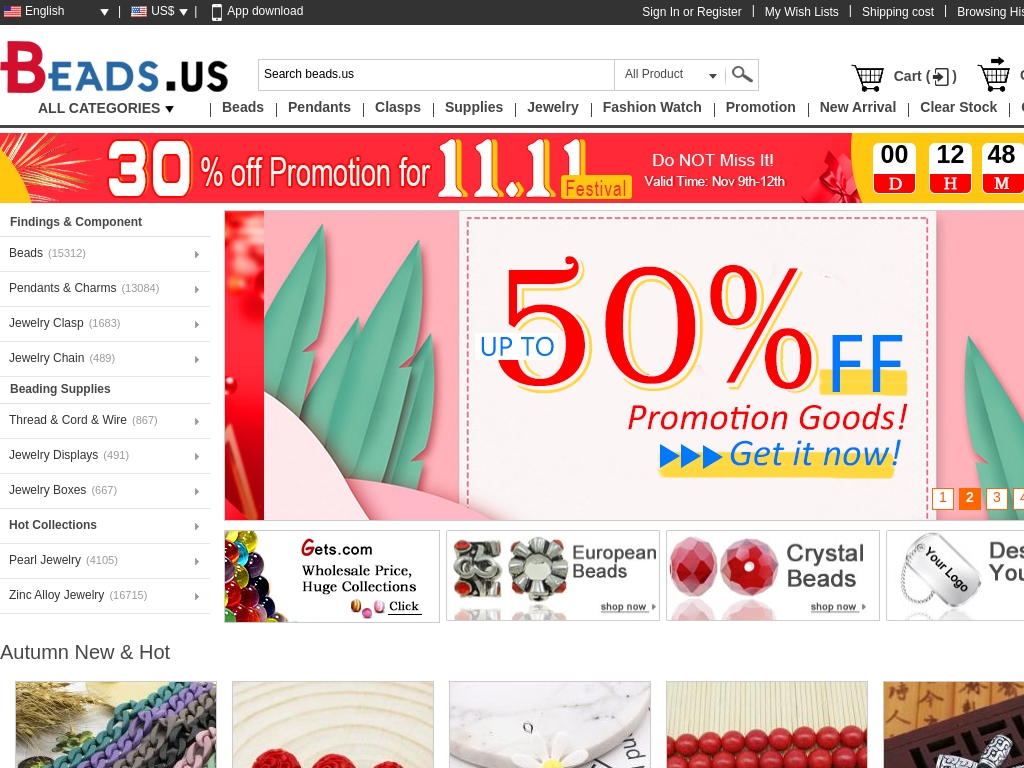This screenshot has height=768, width=1024.
Task: Click the Sign In or Register link
Action: point(692,12)
